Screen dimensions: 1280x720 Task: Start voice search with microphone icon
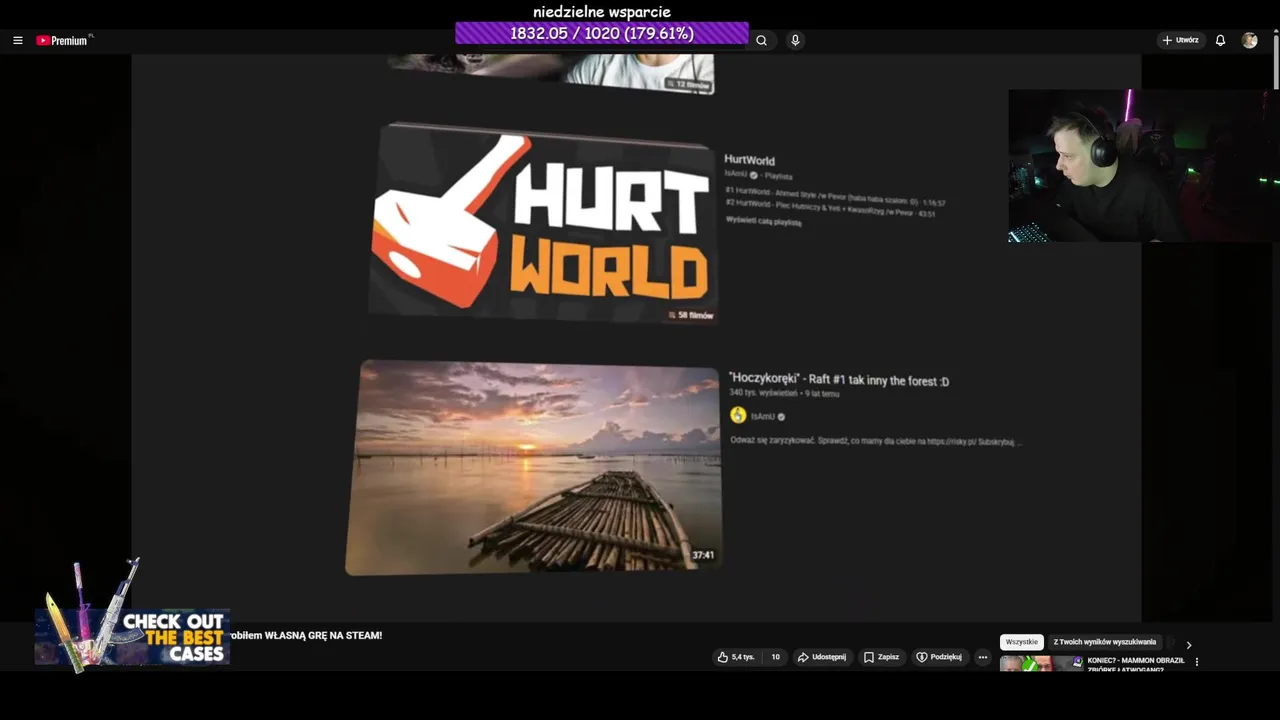point(795,40)
